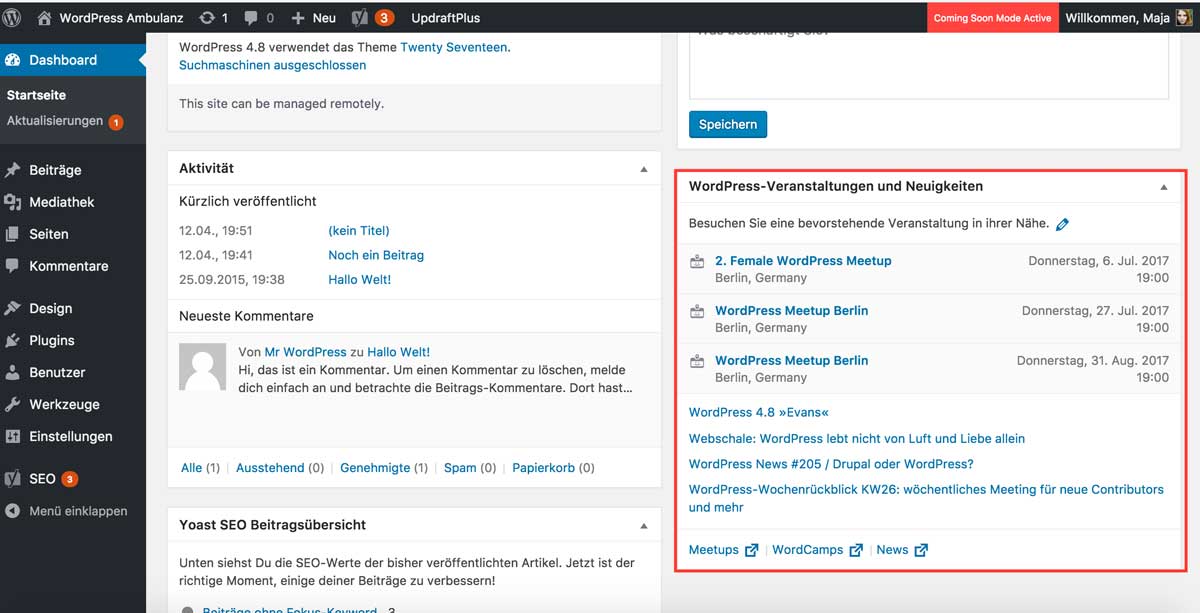The width and height of the screenshot is (1200, 613).
Task: Click the date Donnerstag, 6. Jul. 2017
Action: [1099, 261]
